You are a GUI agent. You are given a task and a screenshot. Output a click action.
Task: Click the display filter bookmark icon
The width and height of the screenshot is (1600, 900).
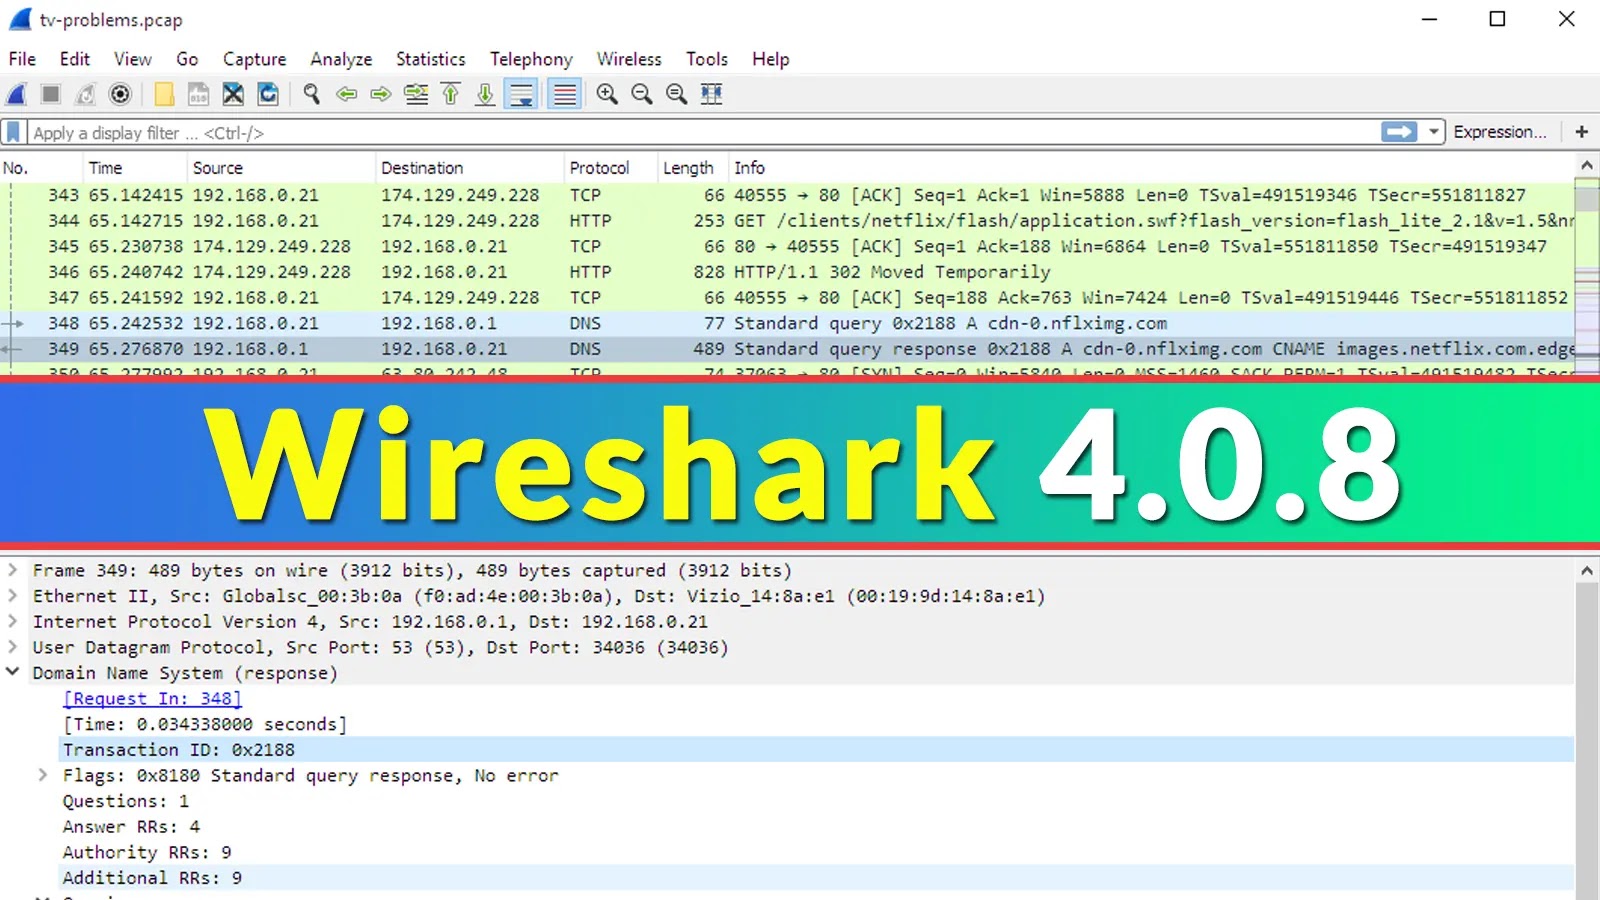13,132
